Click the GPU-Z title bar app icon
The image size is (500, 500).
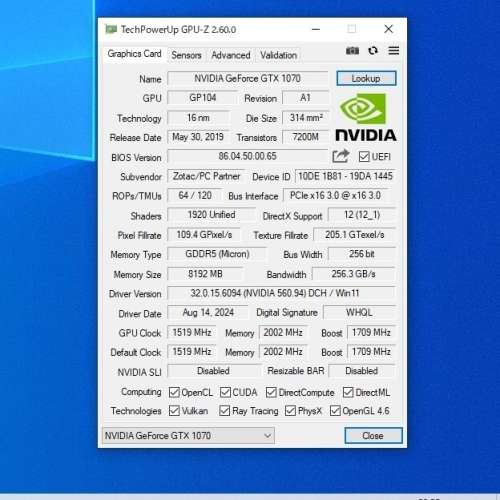tap(111, 29)
